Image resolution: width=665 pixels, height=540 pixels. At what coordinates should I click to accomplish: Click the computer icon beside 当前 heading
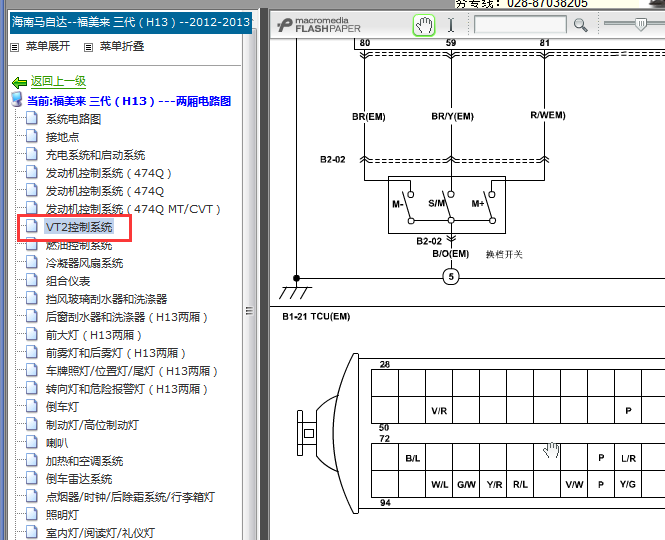tap(17, 100)
